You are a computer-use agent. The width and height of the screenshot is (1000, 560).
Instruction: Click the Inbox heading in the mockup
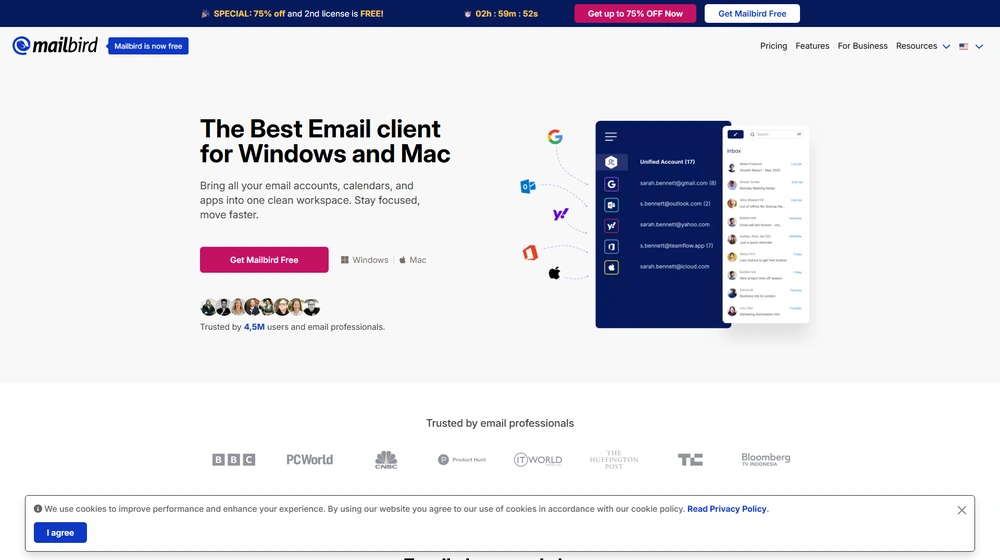(734, 151)
